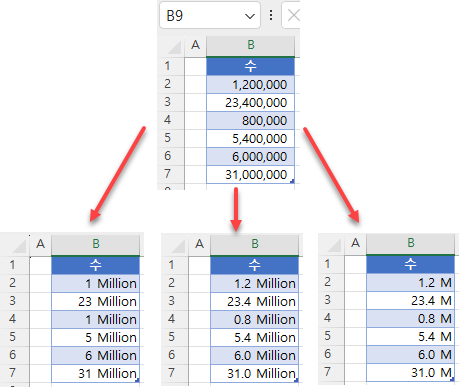This screenshot has width=459, height=387.
Task: Click Select All corner of bottom-left sheet
Action: click(x=19, y=246)
